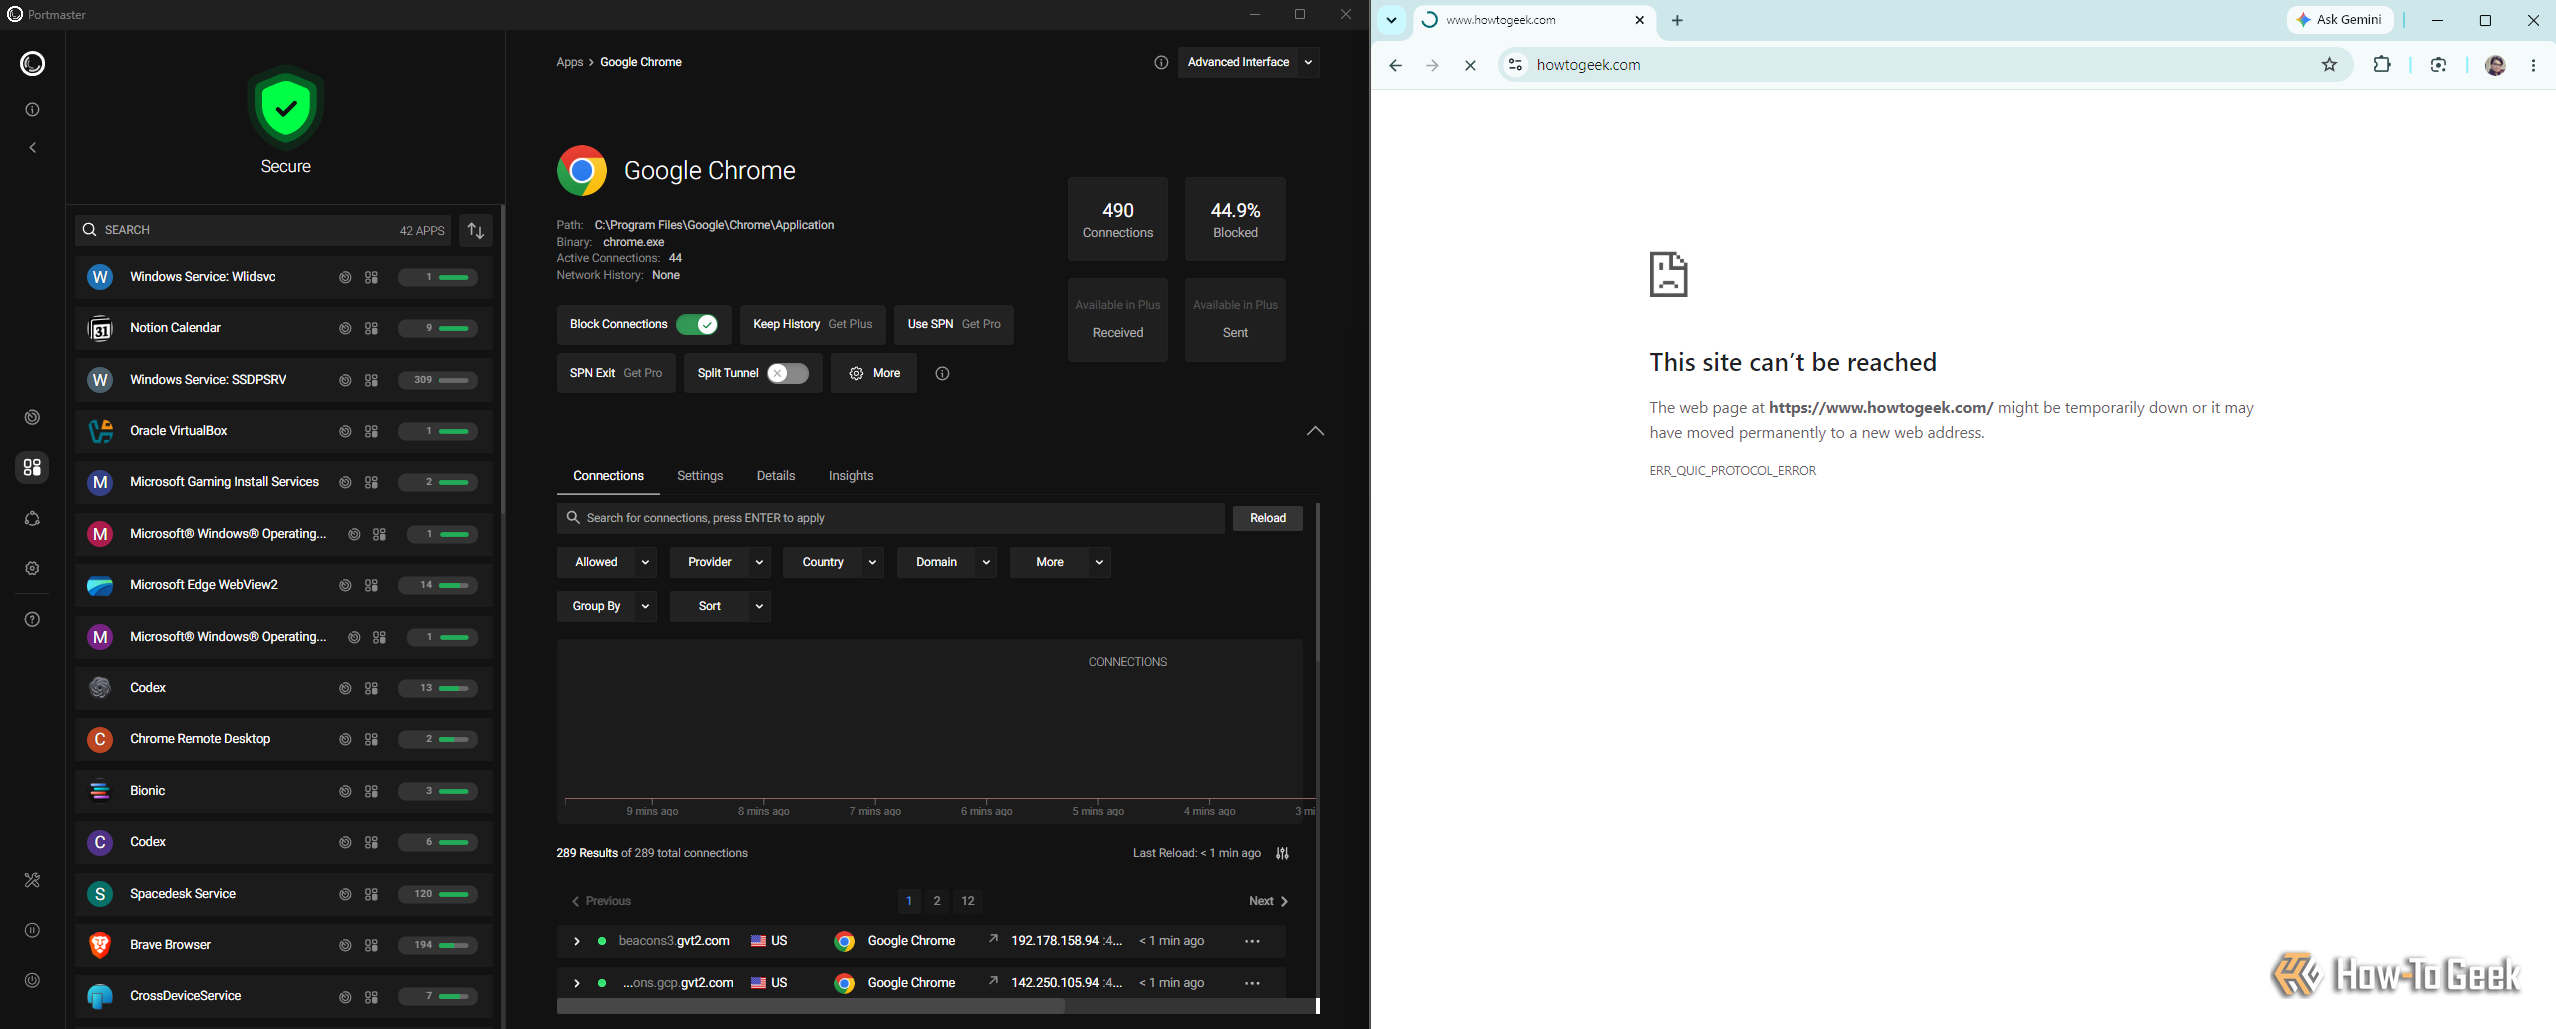Click the info icon next to Advanced Interface
This screenshot has height=1029, width=2556.
coord(1161,62)
